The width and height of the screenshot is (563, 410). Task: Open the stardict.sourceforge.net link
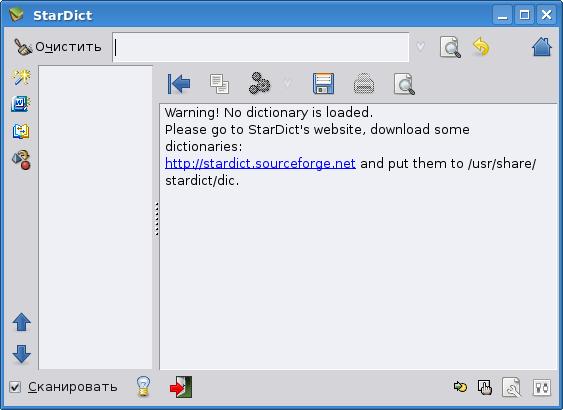coord(260,164)
